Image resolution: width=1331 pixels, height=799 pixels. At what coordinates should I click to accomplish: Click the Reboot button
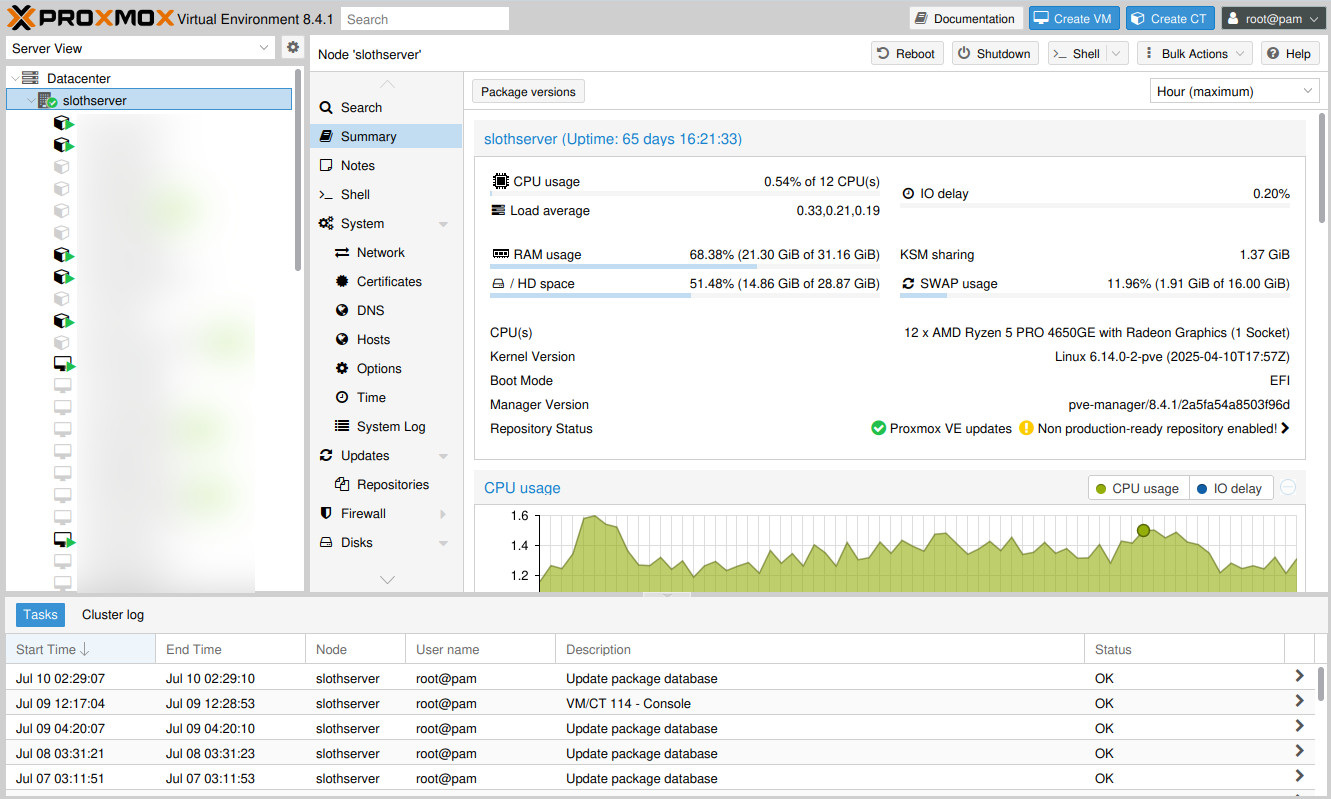pyautogui.click(x=908, y=54)
